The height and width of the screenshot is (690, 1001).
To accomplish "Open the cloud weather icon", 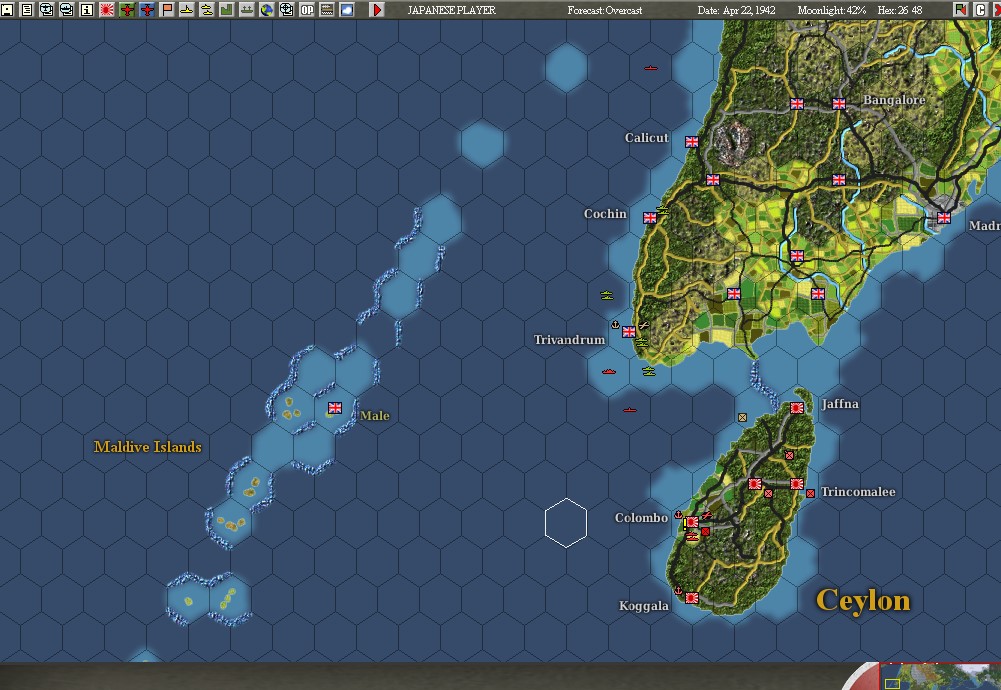I will click(347, 10).
